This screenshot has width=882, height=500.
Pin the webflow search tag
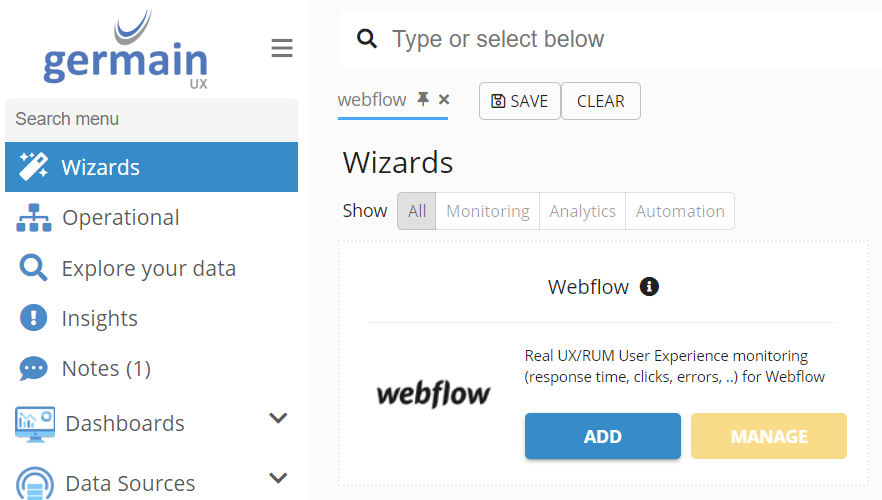point(423,99)
